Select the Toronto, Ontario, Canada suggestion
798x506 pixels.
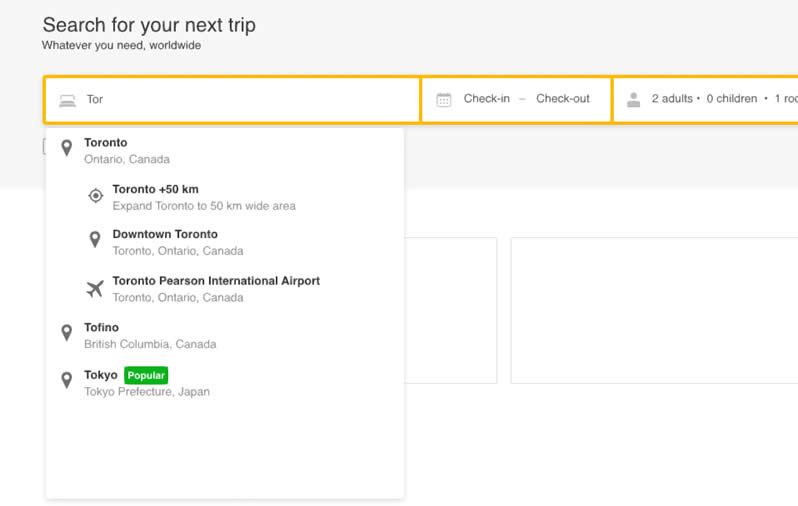(x=126, y=150)
